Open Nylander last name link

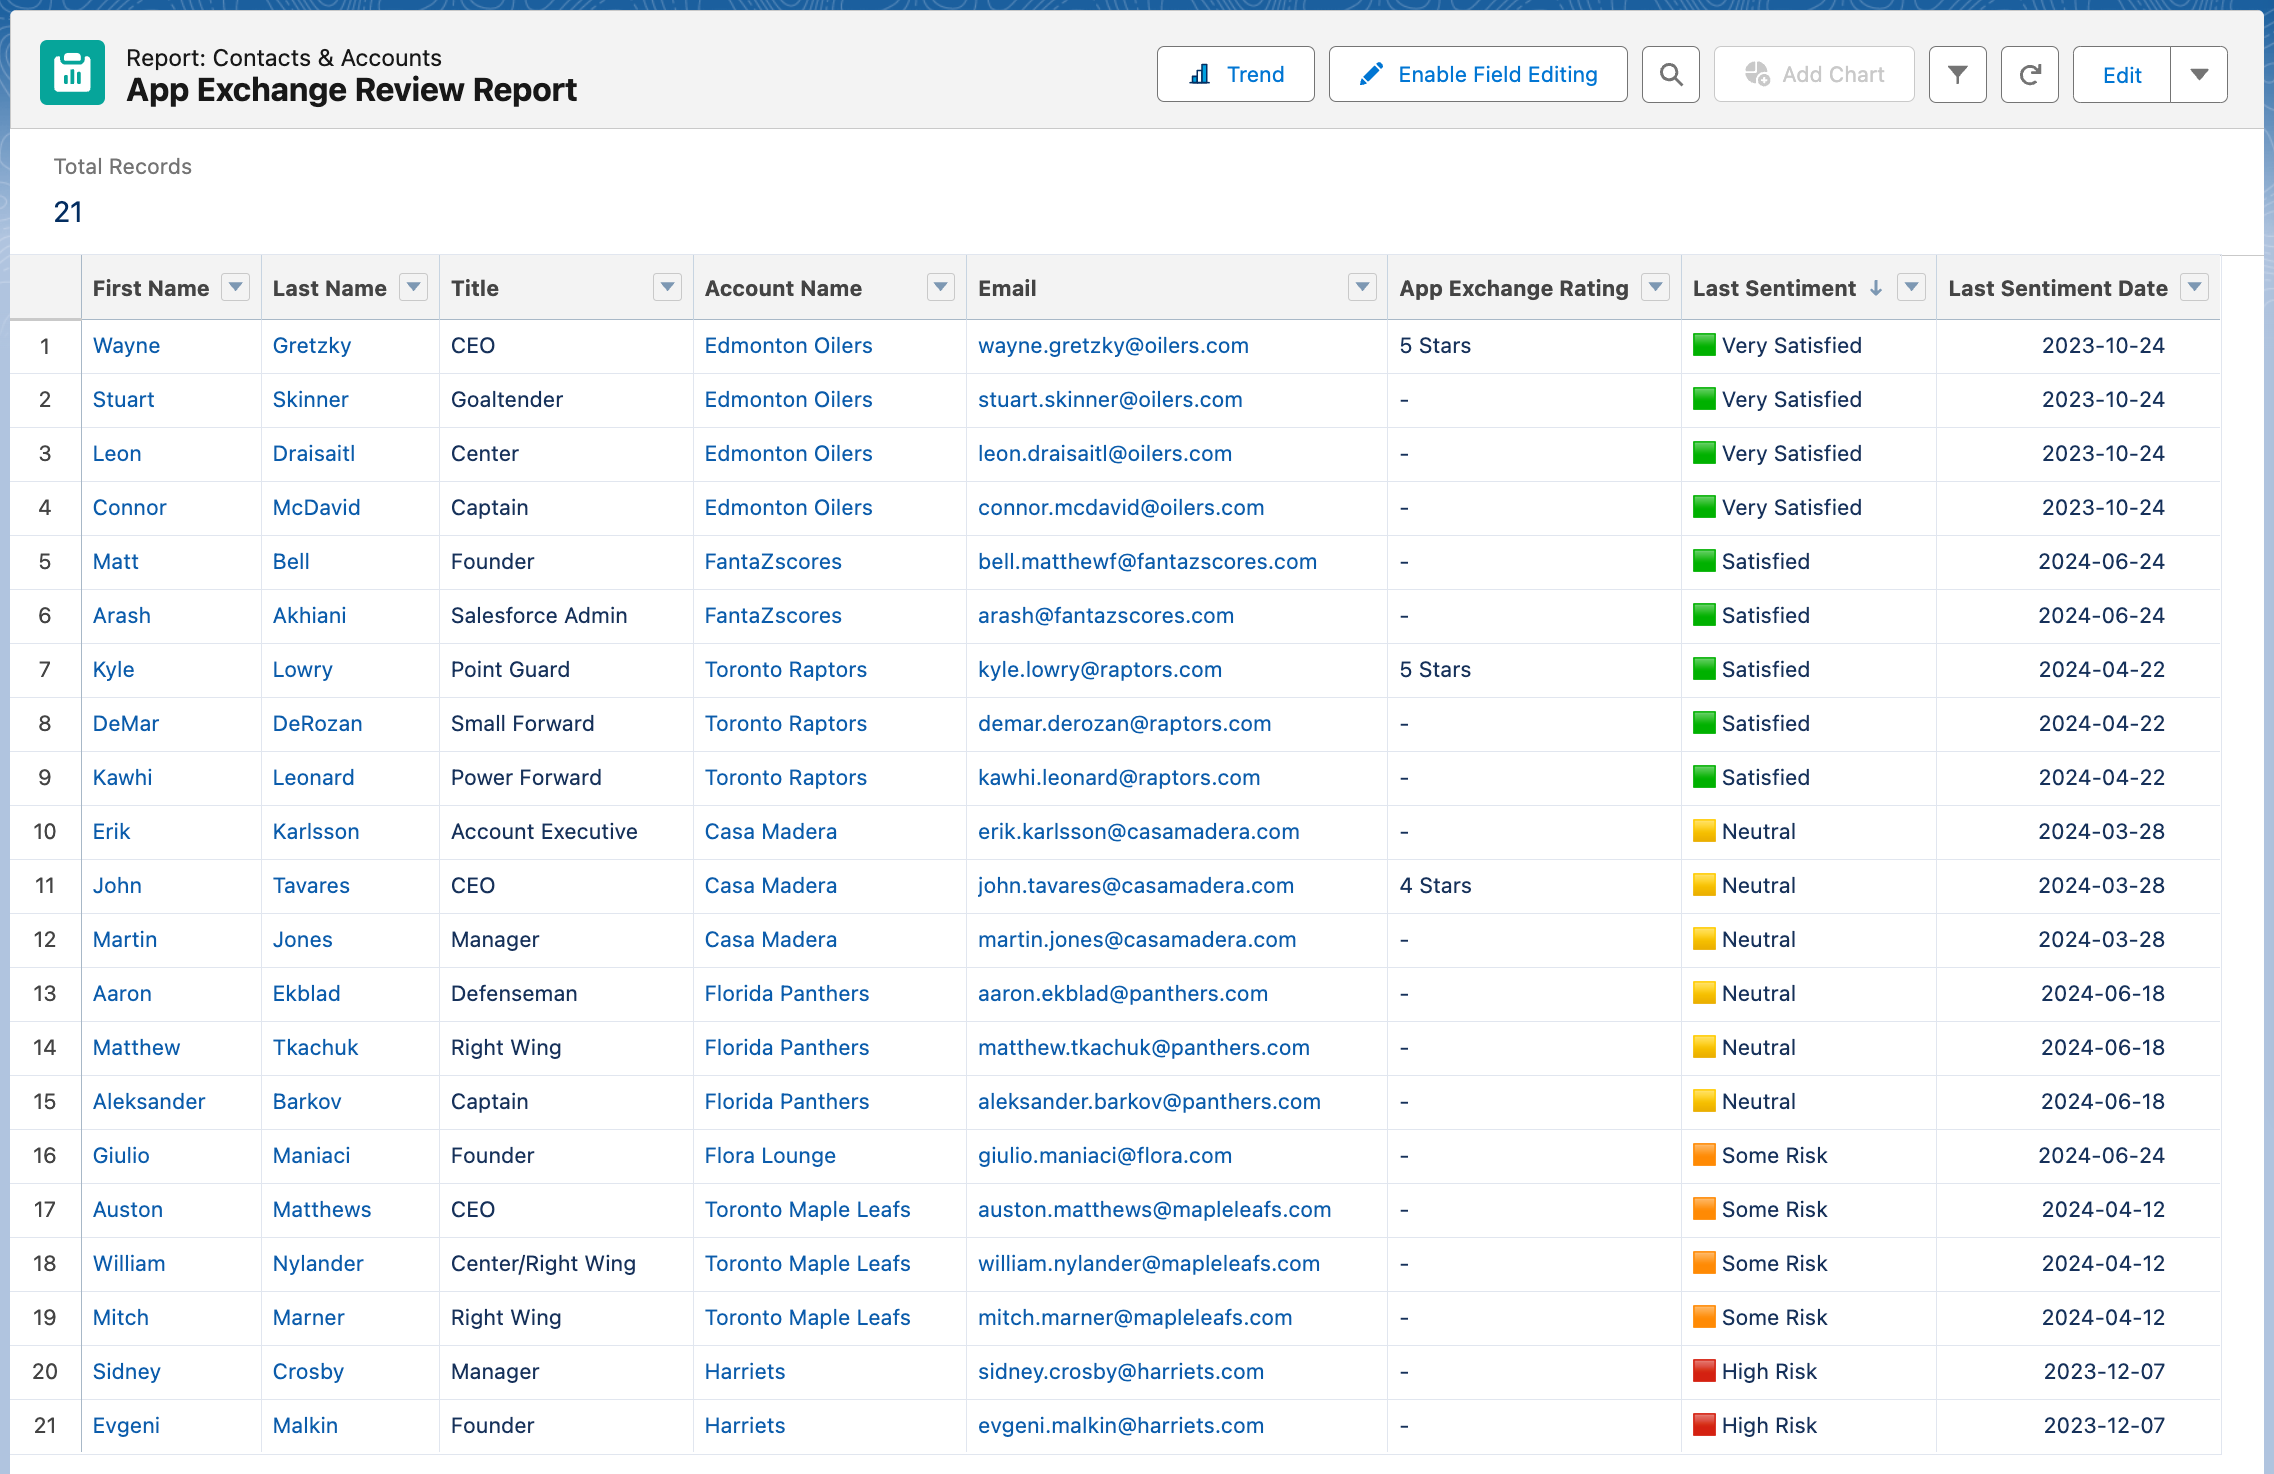tap(318, 1263)
